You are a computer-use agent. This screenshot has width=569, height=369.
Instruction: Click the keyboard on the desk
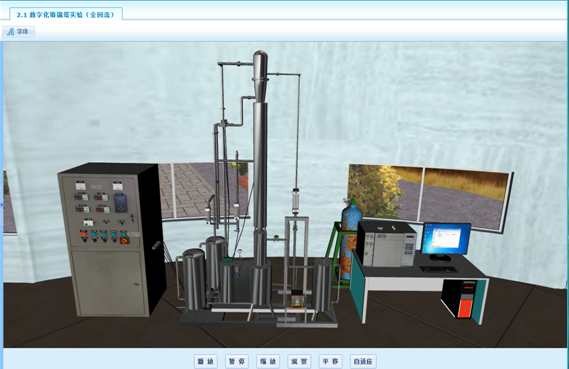point(439,269)
